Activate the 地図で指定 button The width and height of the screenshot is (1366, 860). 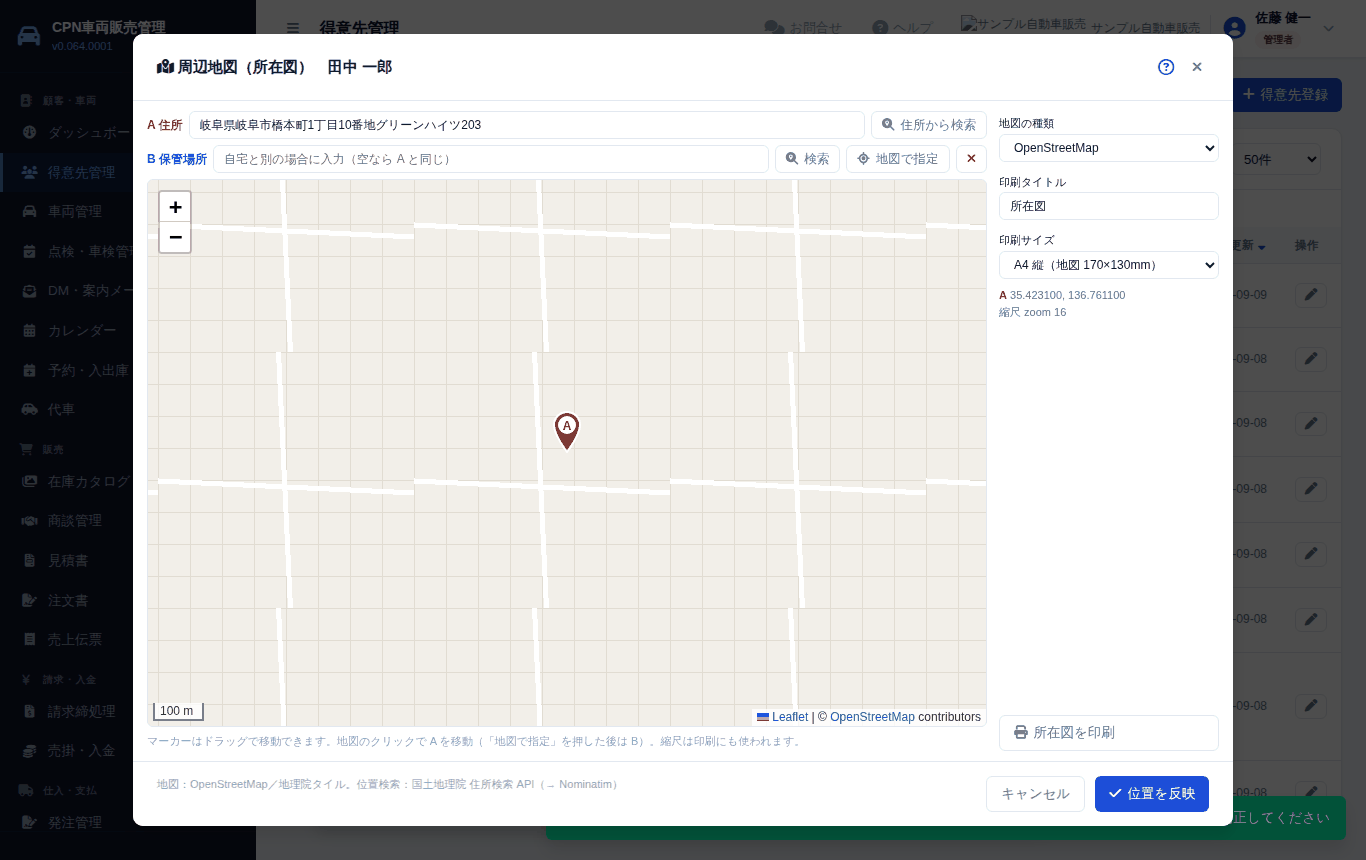(x=898, y=159)
